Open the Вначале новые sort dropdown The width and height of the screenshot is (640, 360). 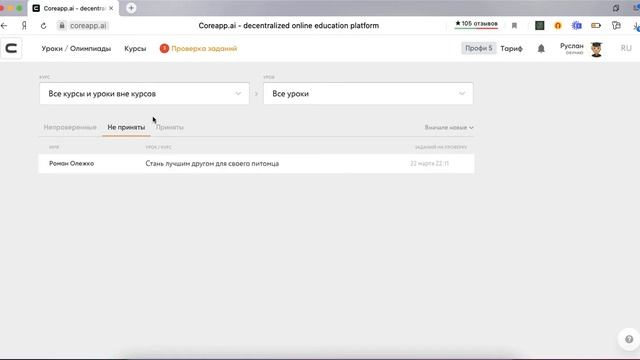(x=449, y=128)
